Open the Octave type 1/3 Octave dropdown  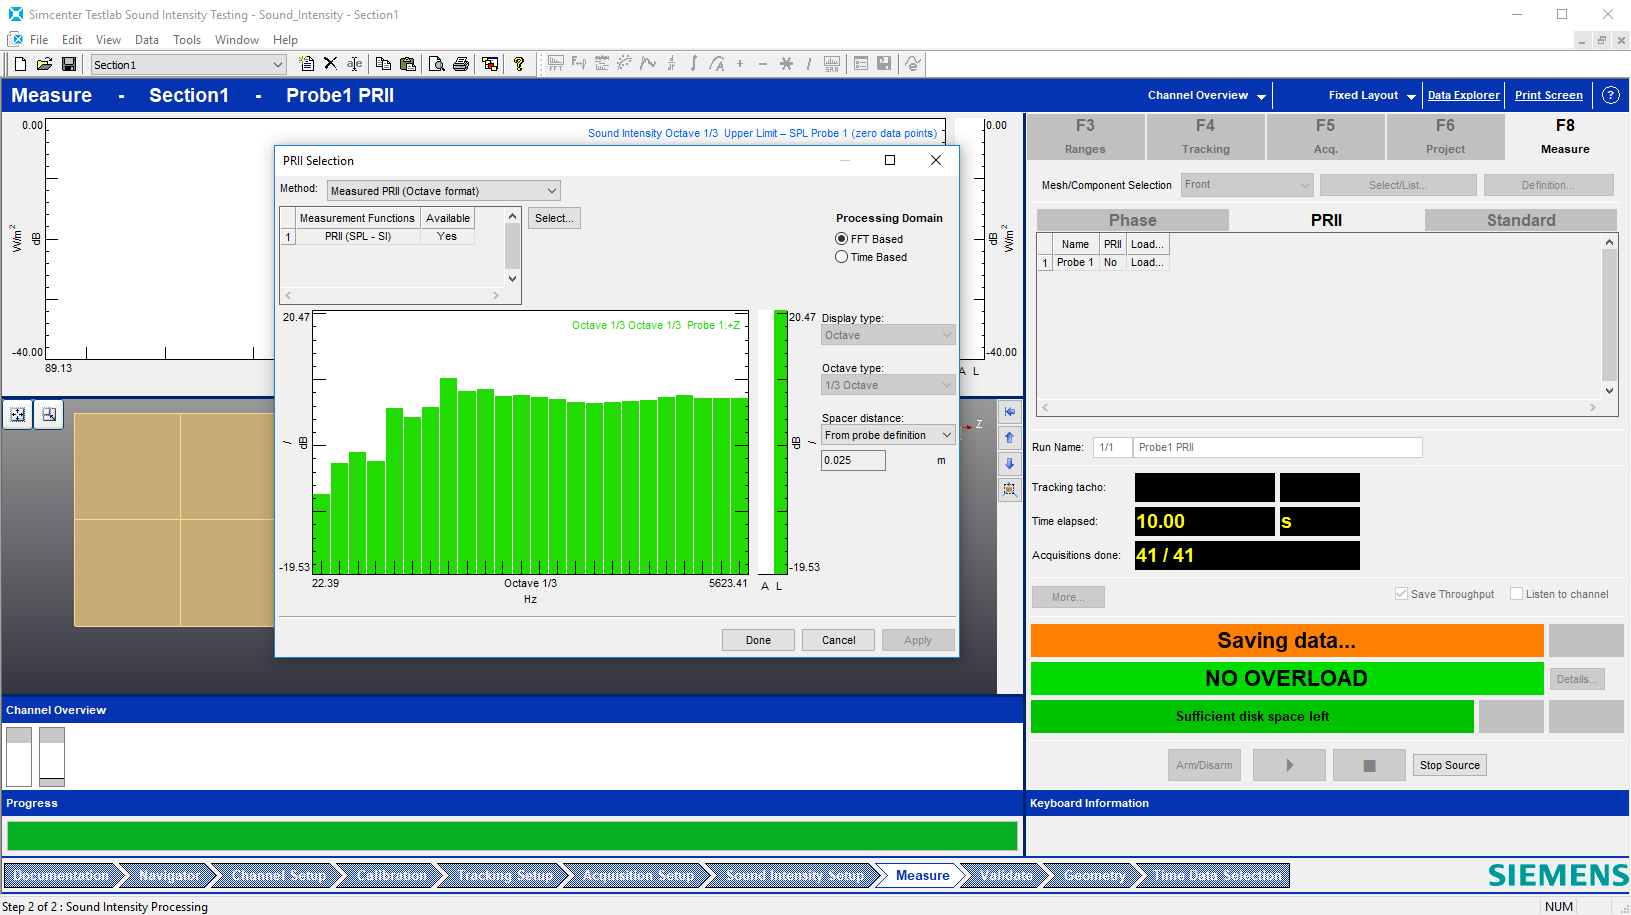pyautogui.click(x=888, y=385)
